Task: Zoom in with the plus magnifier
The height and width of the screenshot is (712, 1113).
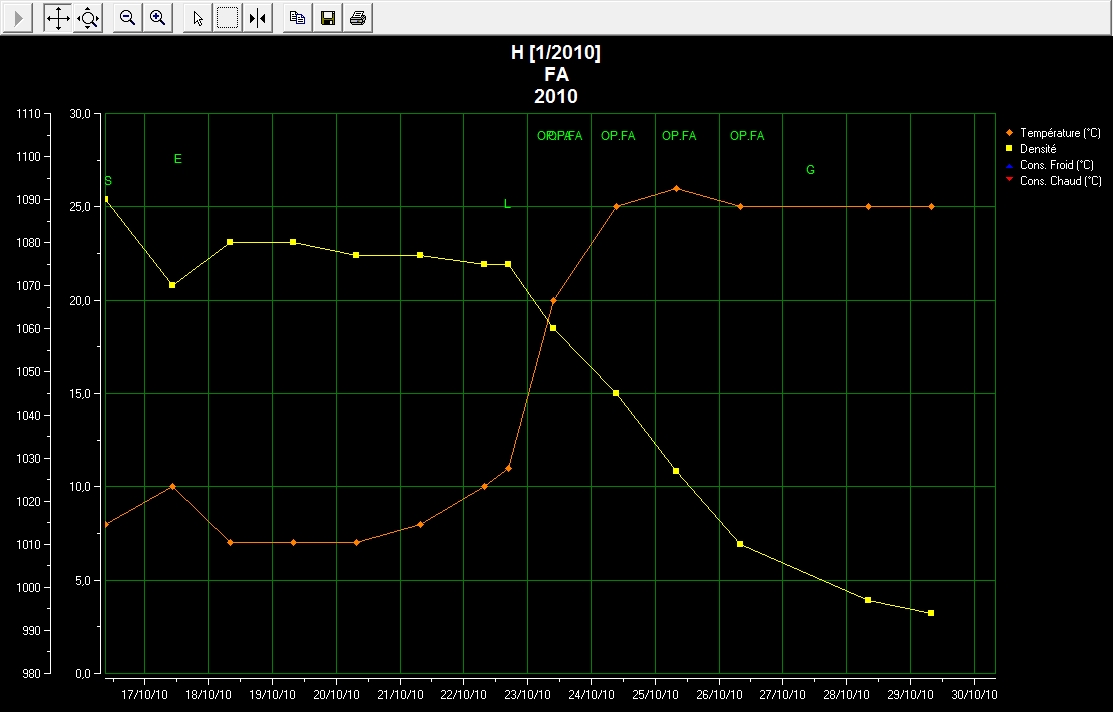Action: coord(157,18)
